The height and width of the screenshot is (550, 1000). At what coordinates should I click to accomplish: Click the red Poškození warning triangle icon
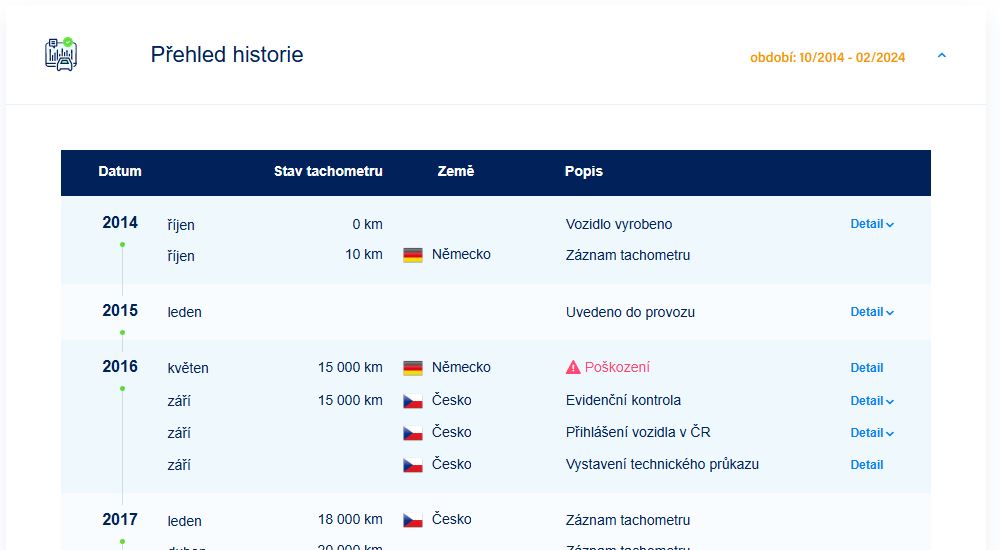(x=573, y=368)
